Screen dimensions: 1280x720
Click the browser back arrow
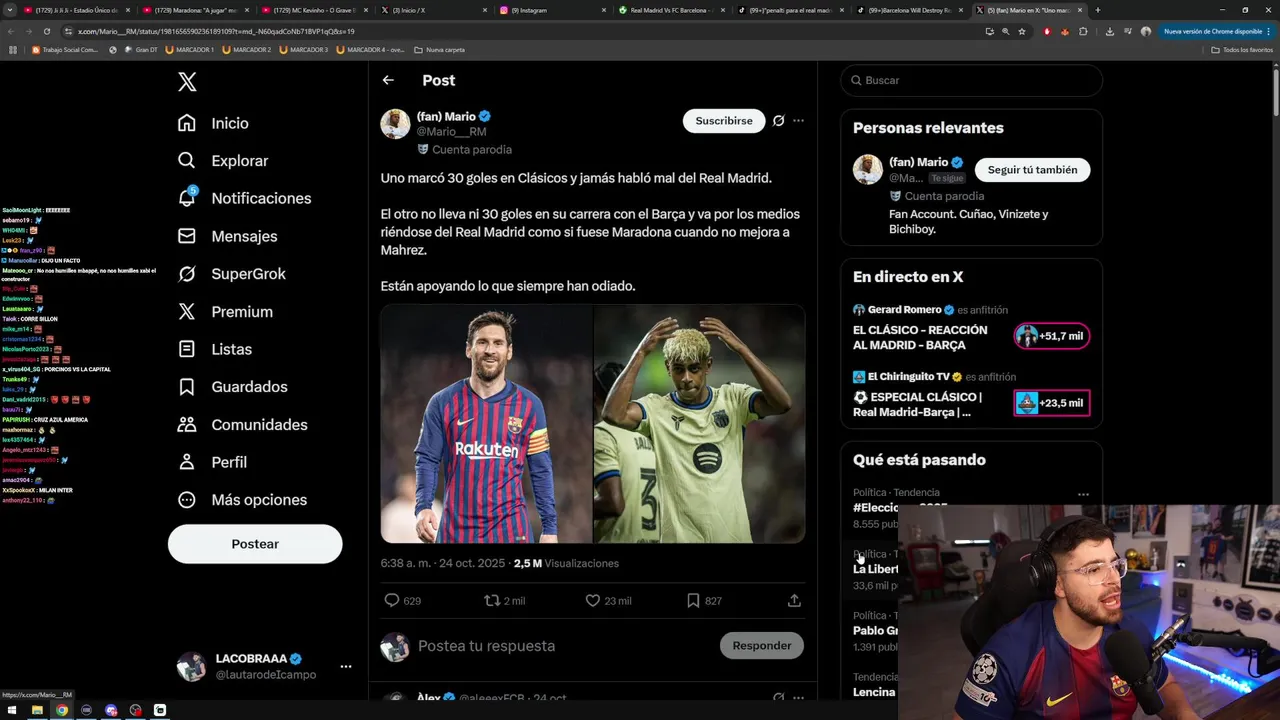10,32
